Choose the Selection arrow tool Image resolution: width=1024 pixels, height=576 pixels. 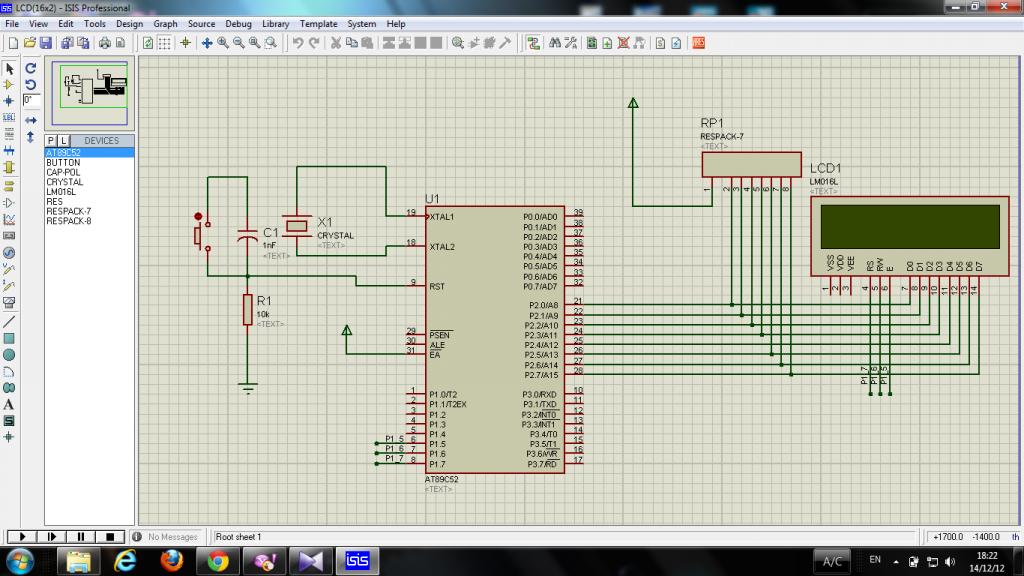(9, 68)
